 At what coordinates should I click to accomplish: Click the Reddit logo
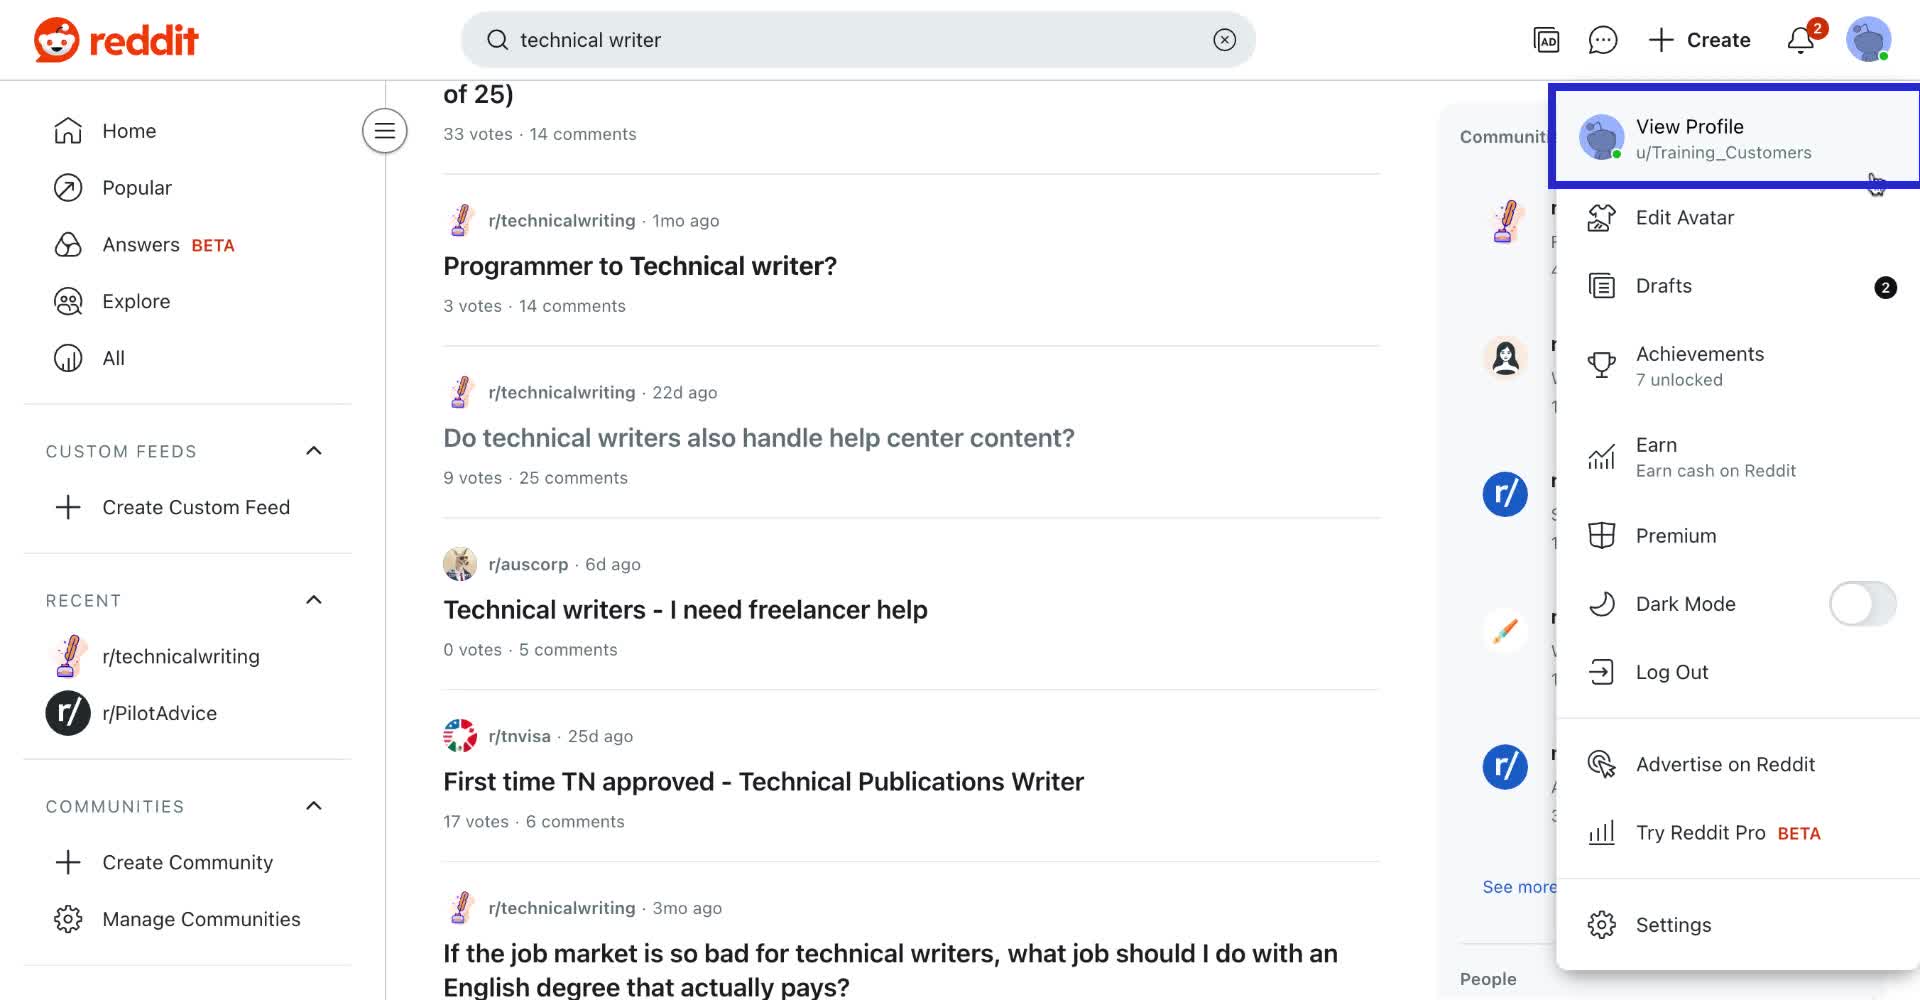coord(115,40)
